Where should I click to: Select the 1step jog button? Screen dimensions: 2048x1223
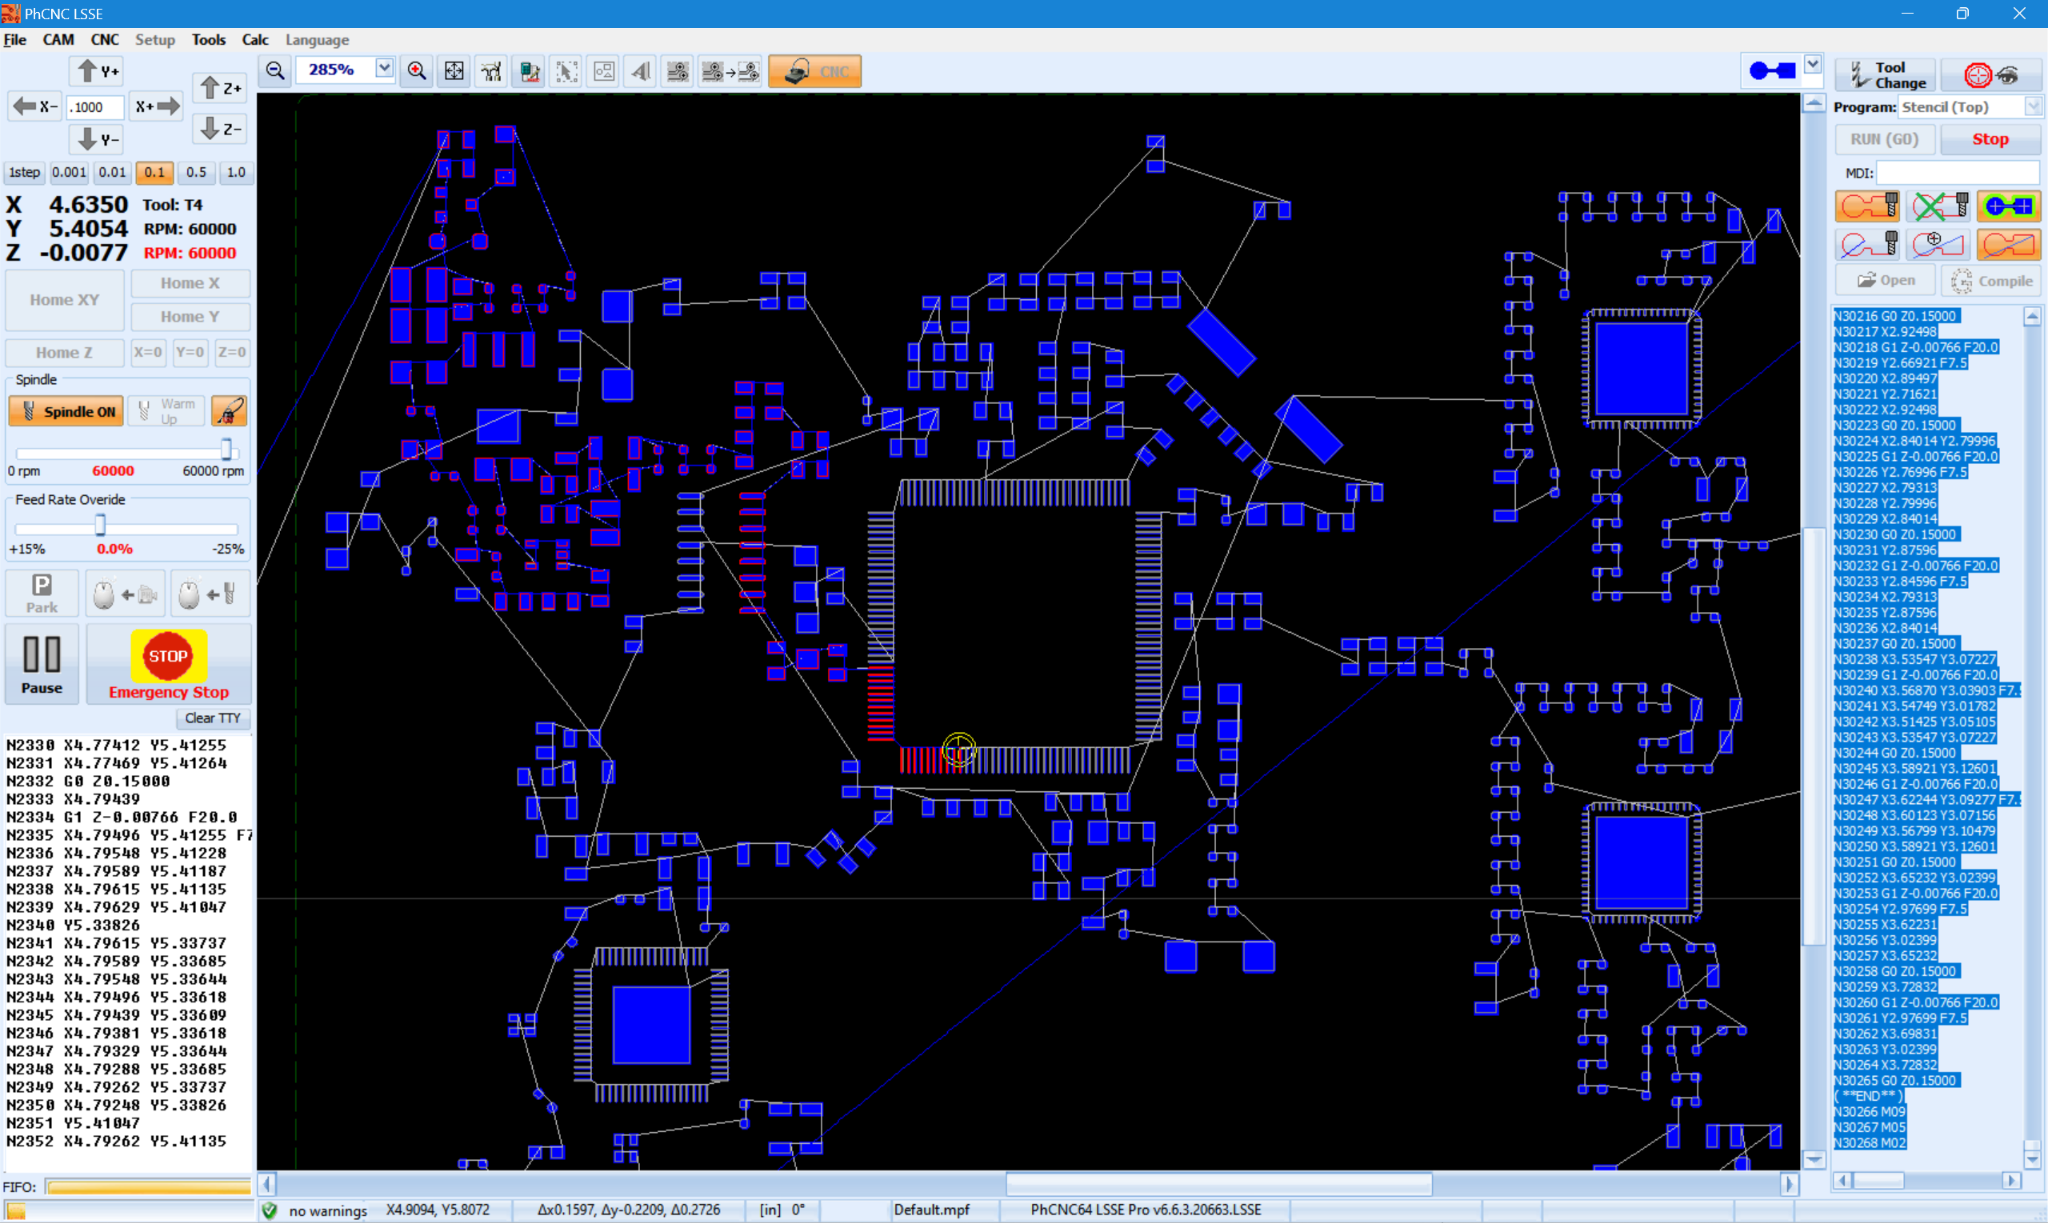coord(24,172)
